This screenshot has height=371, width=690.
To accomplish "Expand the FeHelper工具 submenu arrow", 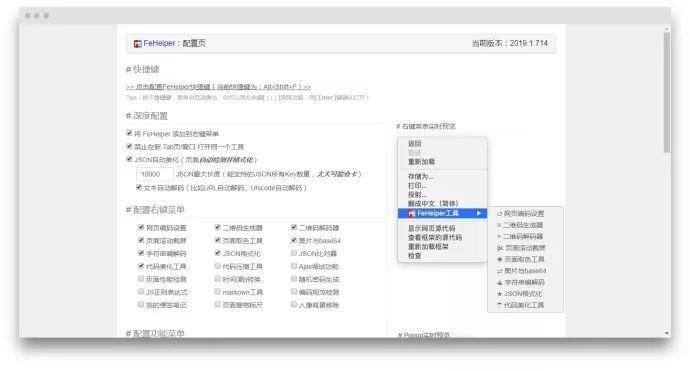I will (x=479, y=213).
